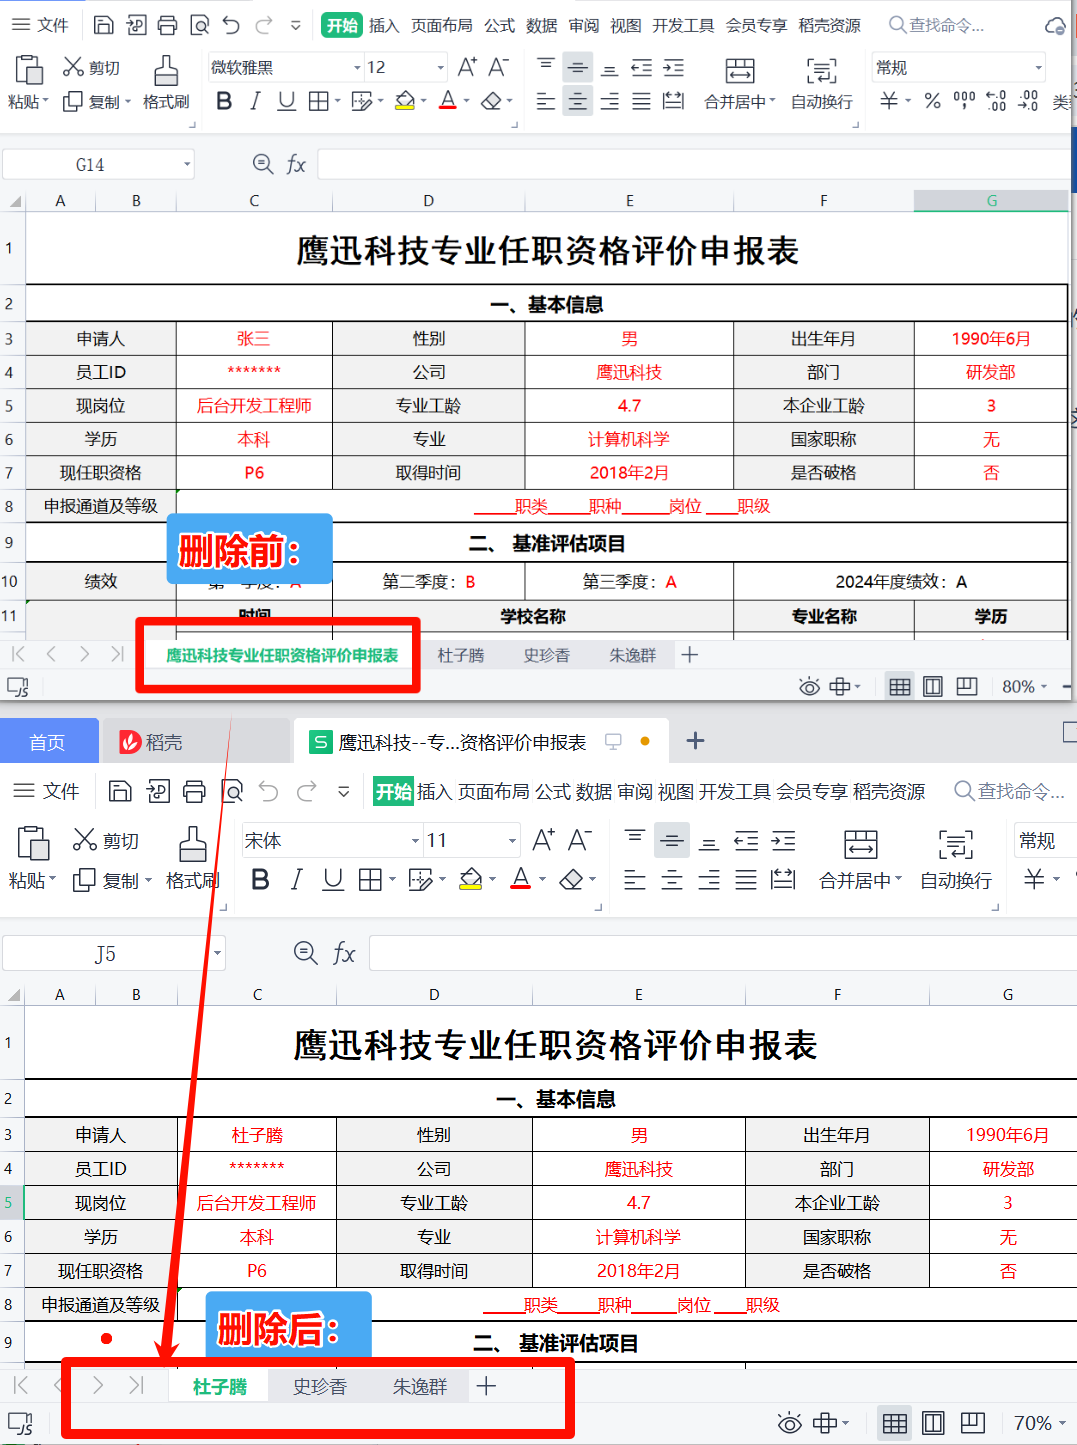Open the 宋体 font name dropdown
Image resolution: width=1077 pixels, height=1445 pixels.
click(413, 840)
